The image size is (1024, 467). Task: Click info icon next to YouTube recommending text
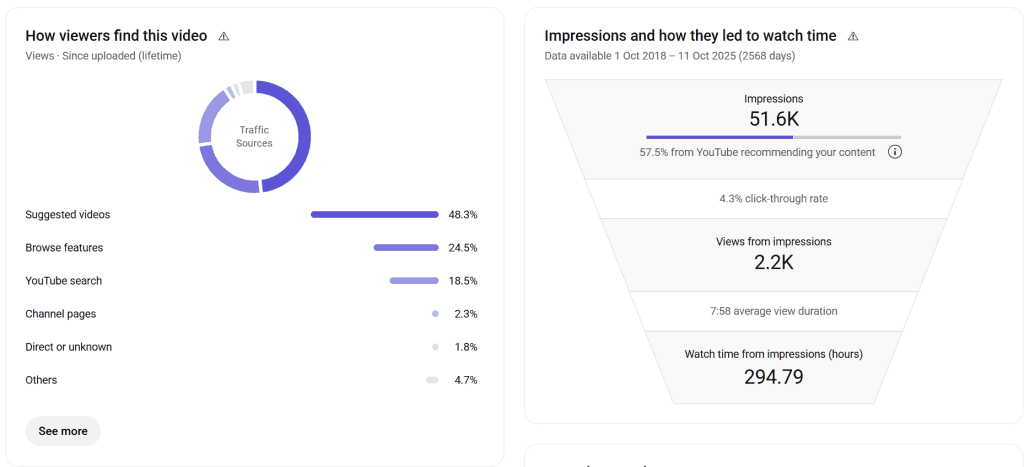(x=895, y=152)
